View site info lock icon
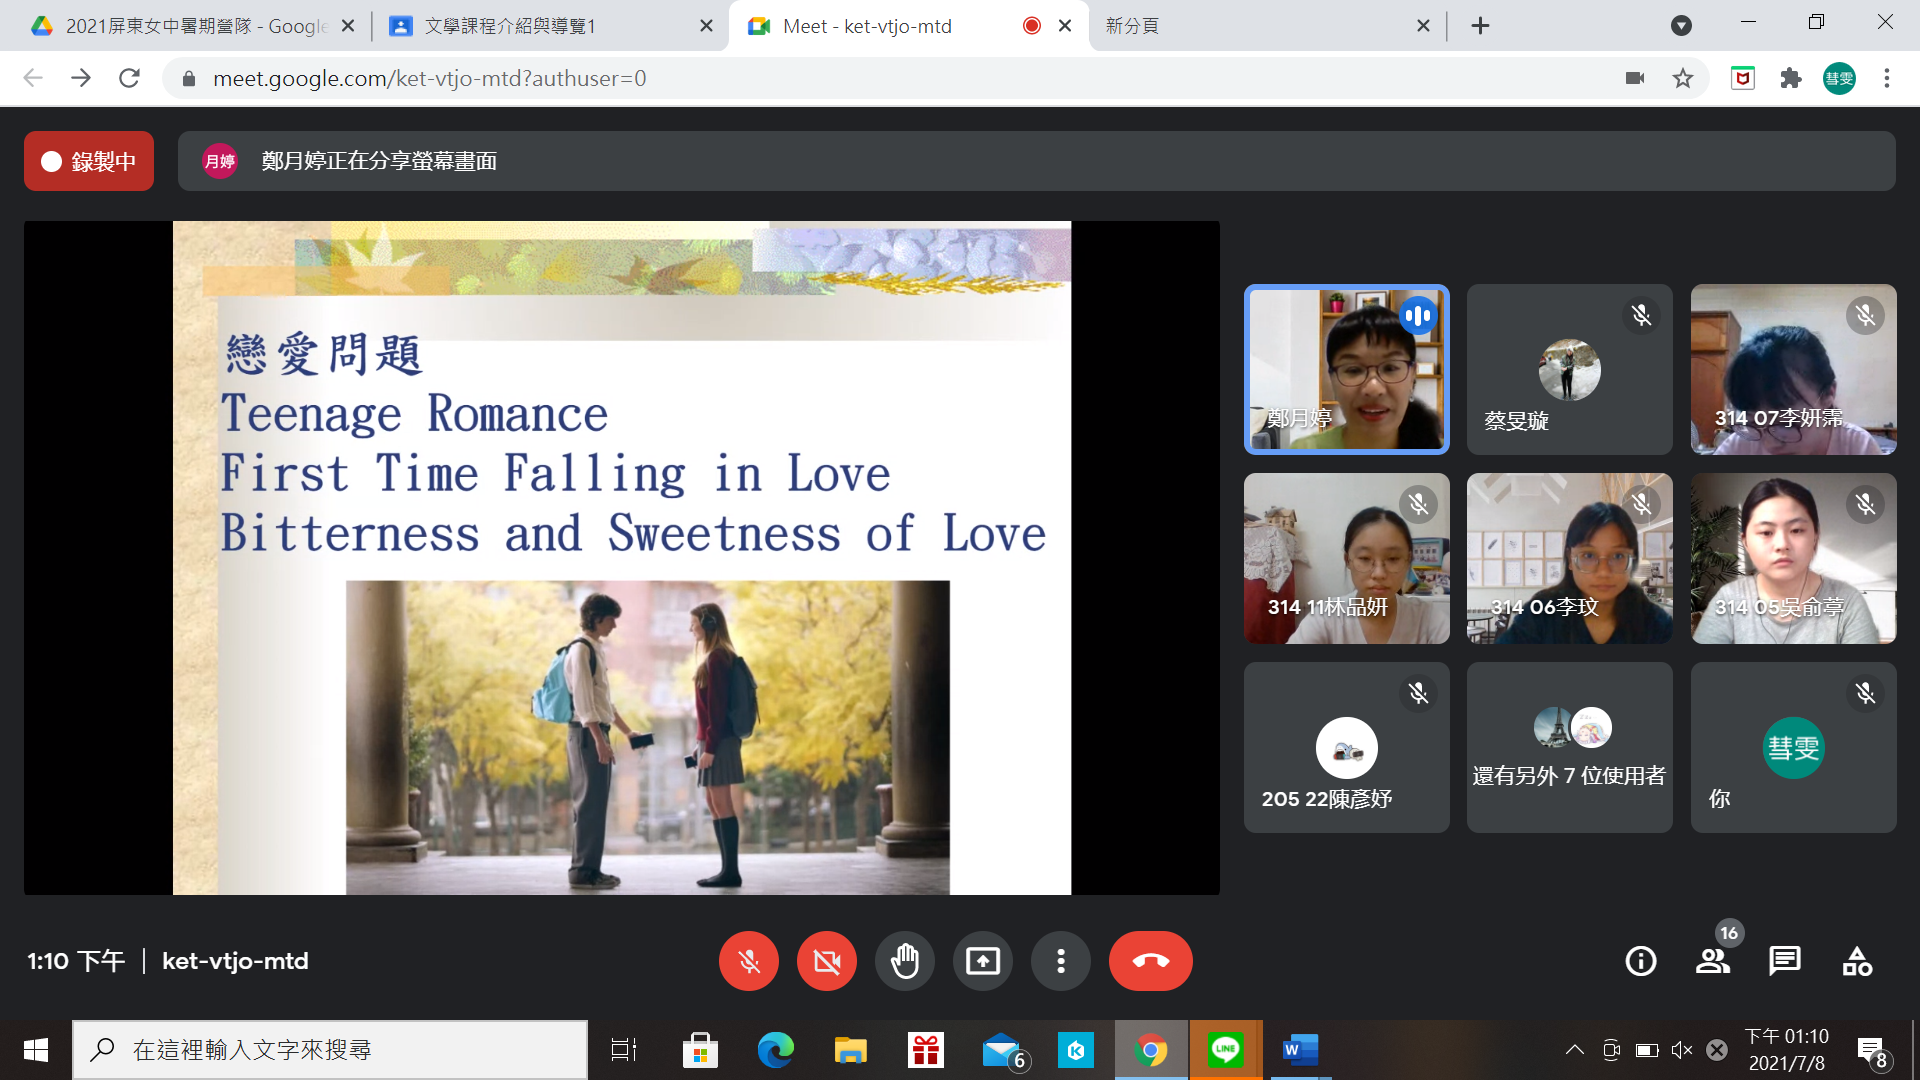1920x1080 pixels. click(189, 78)
